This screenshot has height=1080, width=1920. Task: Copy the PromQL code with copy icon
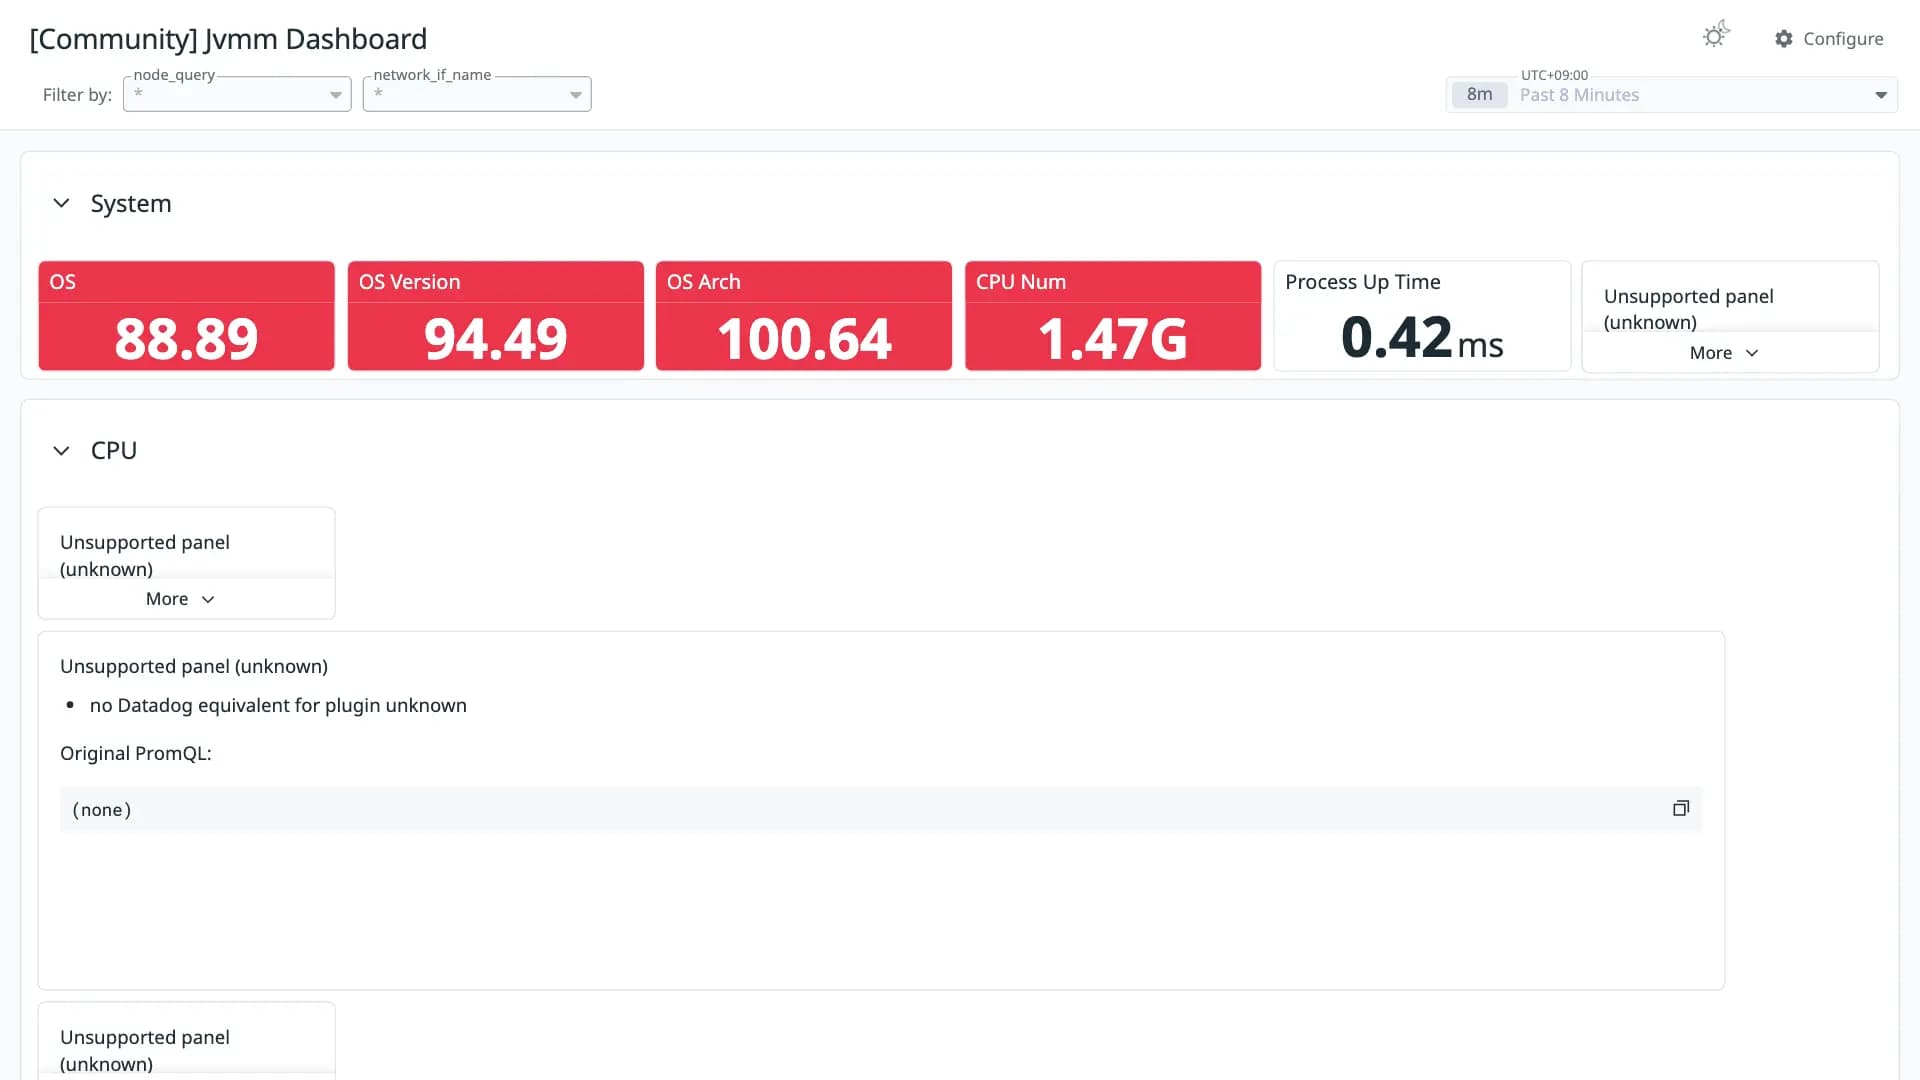(x=1681, y=808)
